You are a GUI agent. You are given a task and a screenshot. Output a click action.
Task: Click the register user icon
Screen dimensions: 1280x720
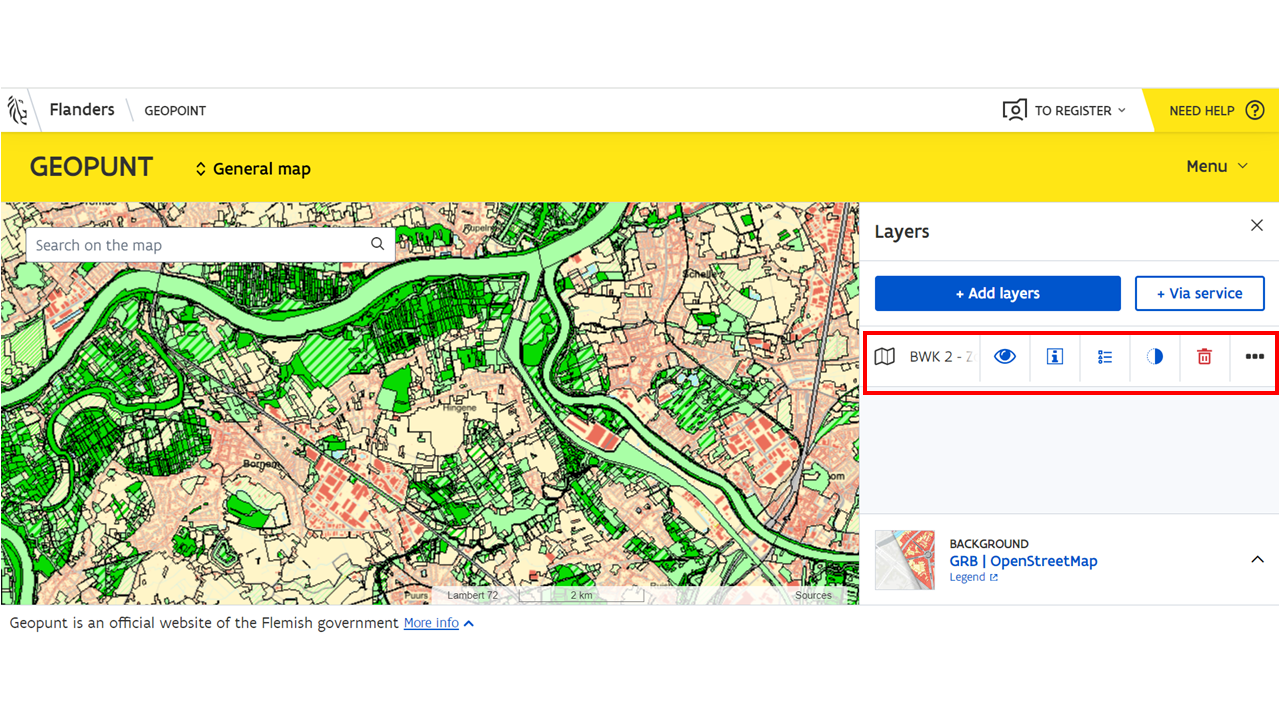tap(1014, 110)
